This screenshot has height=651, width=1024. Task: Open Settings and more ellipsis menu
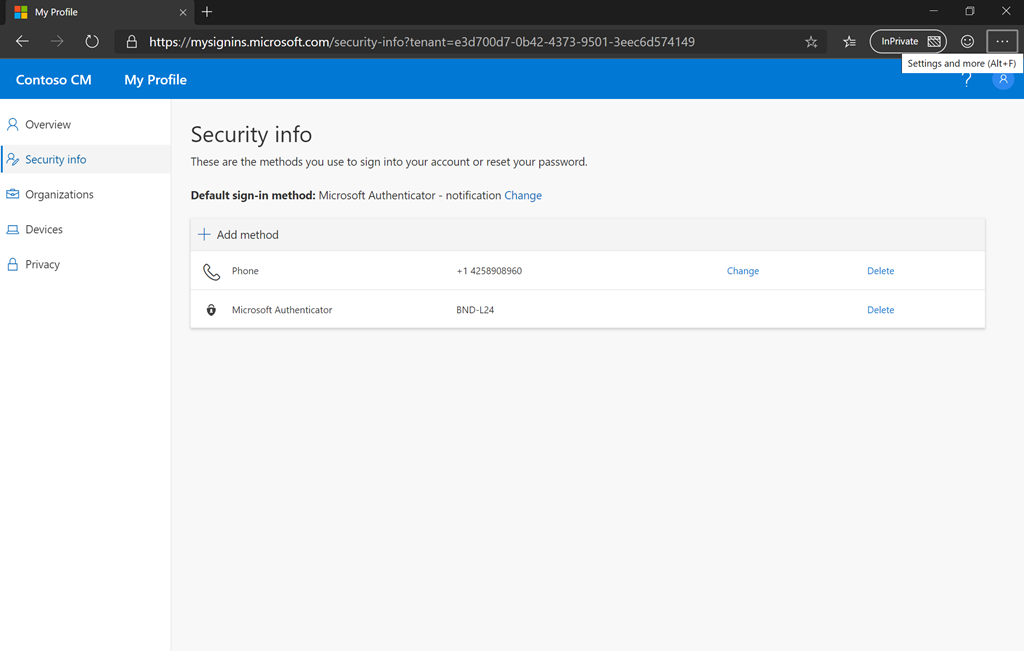[1002, 41]
